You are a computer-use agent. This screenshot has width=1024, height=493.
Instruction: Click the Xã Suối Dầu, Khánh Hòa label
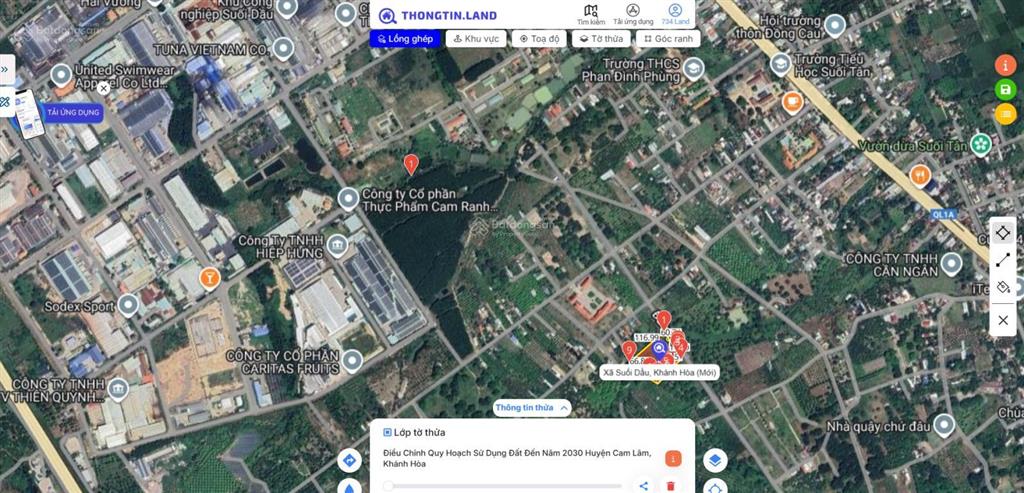pos(660,373)
